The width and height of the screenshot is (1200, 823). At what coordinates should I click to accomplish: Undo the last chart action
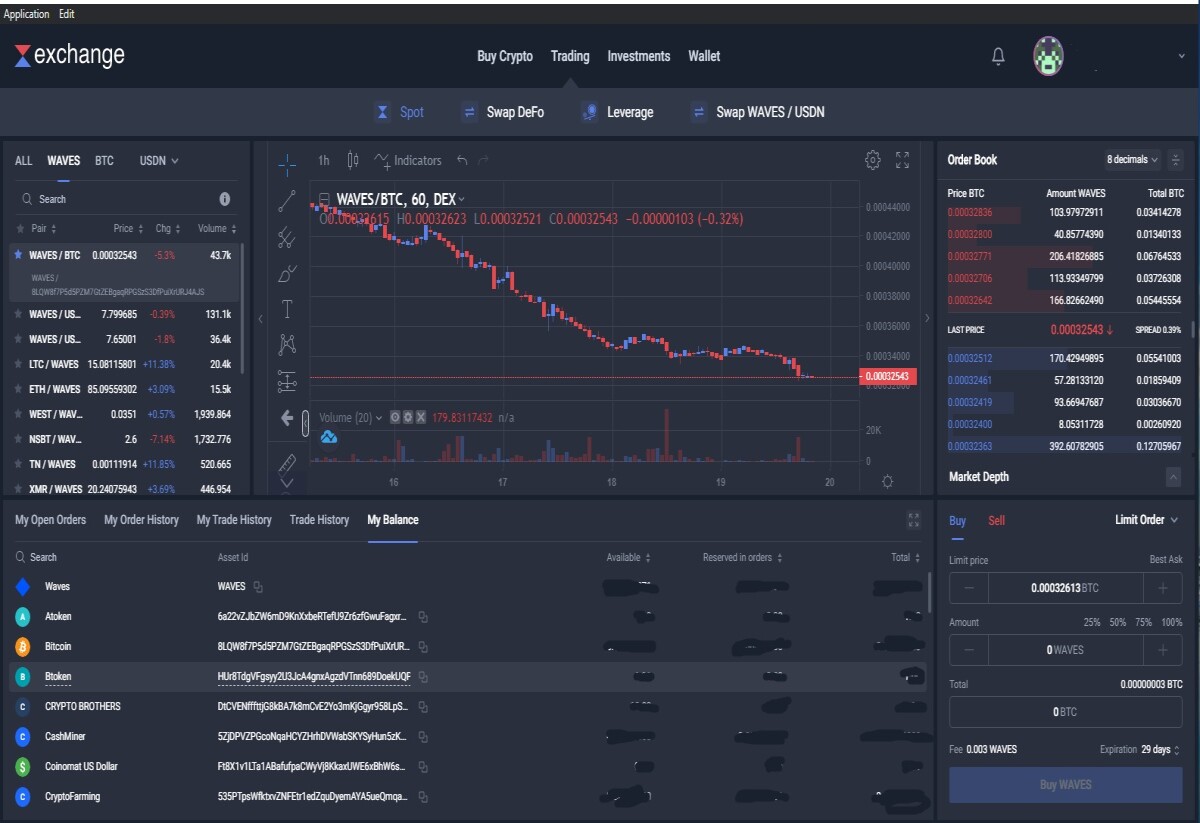(x=462, y=160)
